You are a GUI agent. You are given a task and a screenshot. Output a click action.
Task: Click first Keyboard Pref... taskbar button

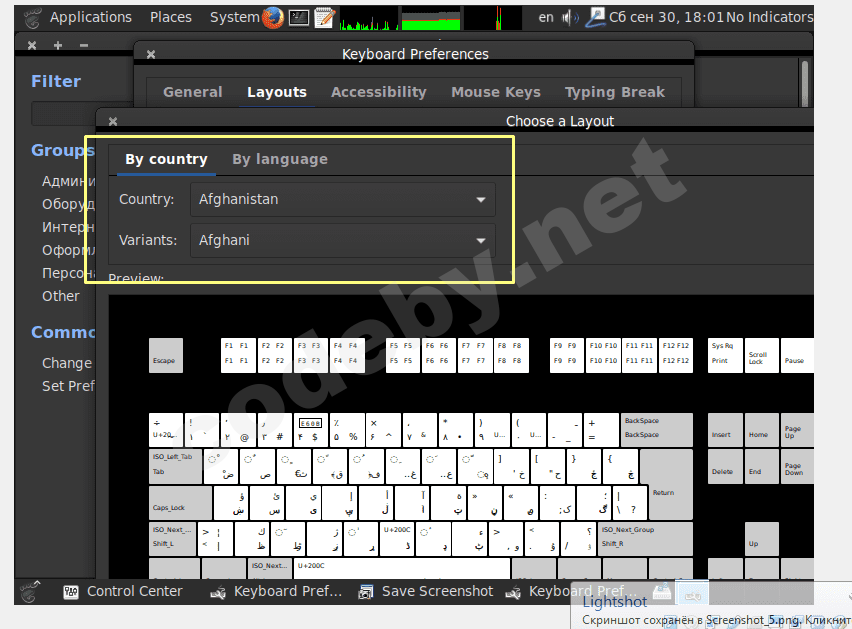pyautogui.click(x=277, y=592)
